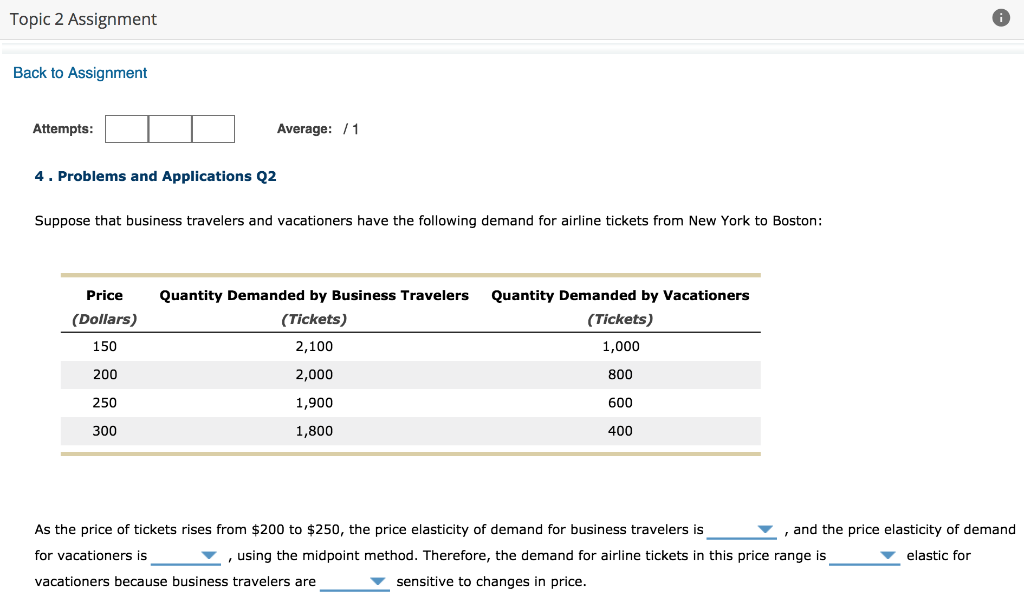Viewport: 1024px width, 609px height.
Task: Select the Quantity Demanded by Business Travelers header
Action: pos(314,295)
